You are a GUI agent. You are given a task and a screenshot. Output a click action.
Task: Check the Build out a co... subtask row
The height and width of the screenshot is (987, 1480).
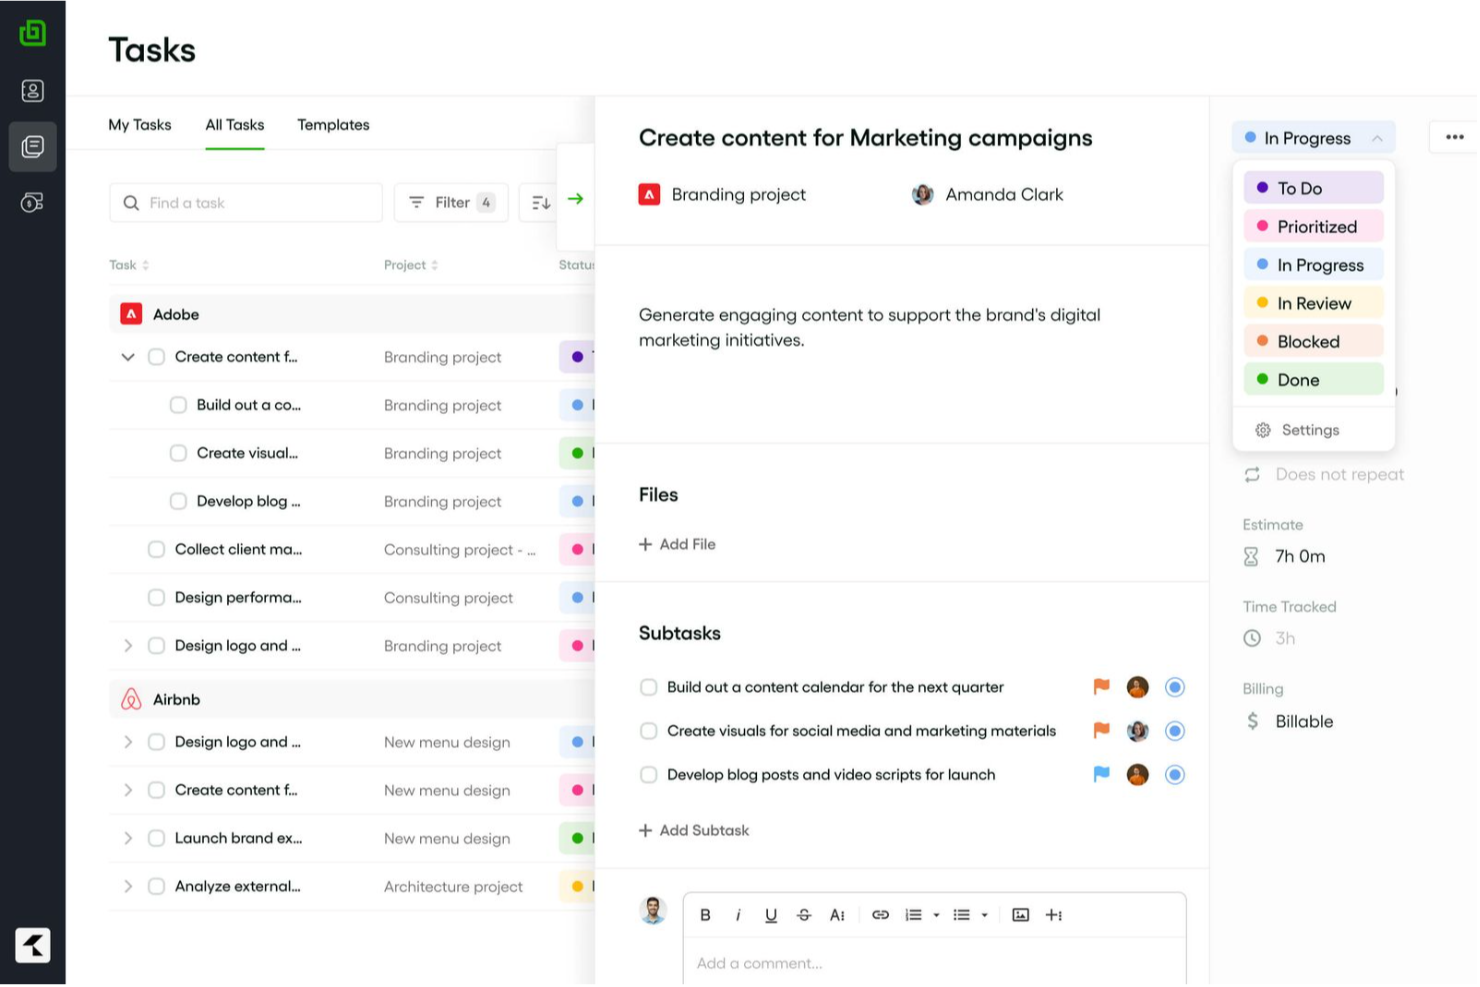(x=178, y=405)
